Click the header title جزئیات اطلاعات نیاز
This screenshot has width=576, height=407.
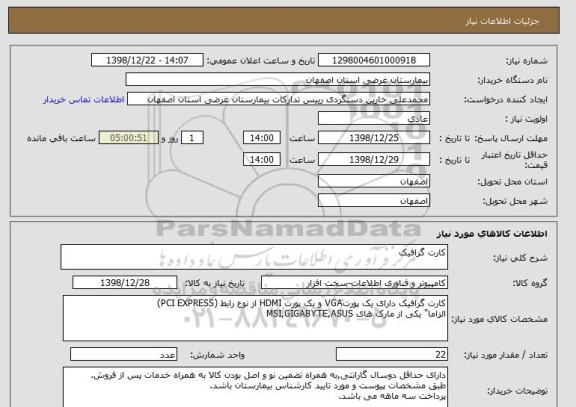(502, 21)
